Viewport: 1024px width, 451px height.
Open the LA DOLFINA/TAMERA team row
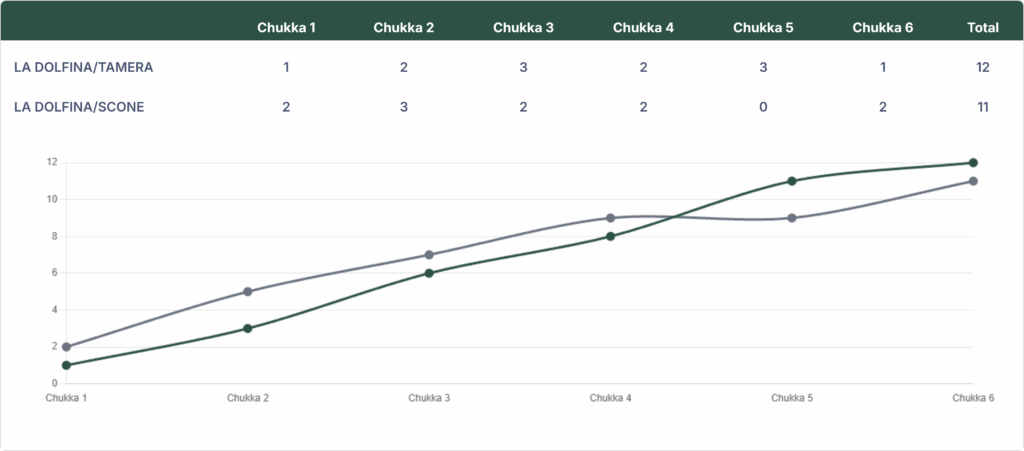tap(83, 67)
